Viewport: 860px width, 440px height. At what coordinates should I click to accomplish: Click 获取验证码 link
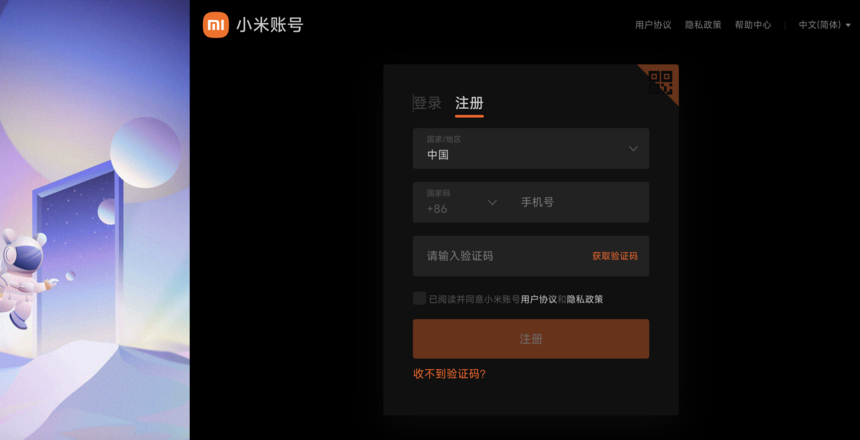615,256
